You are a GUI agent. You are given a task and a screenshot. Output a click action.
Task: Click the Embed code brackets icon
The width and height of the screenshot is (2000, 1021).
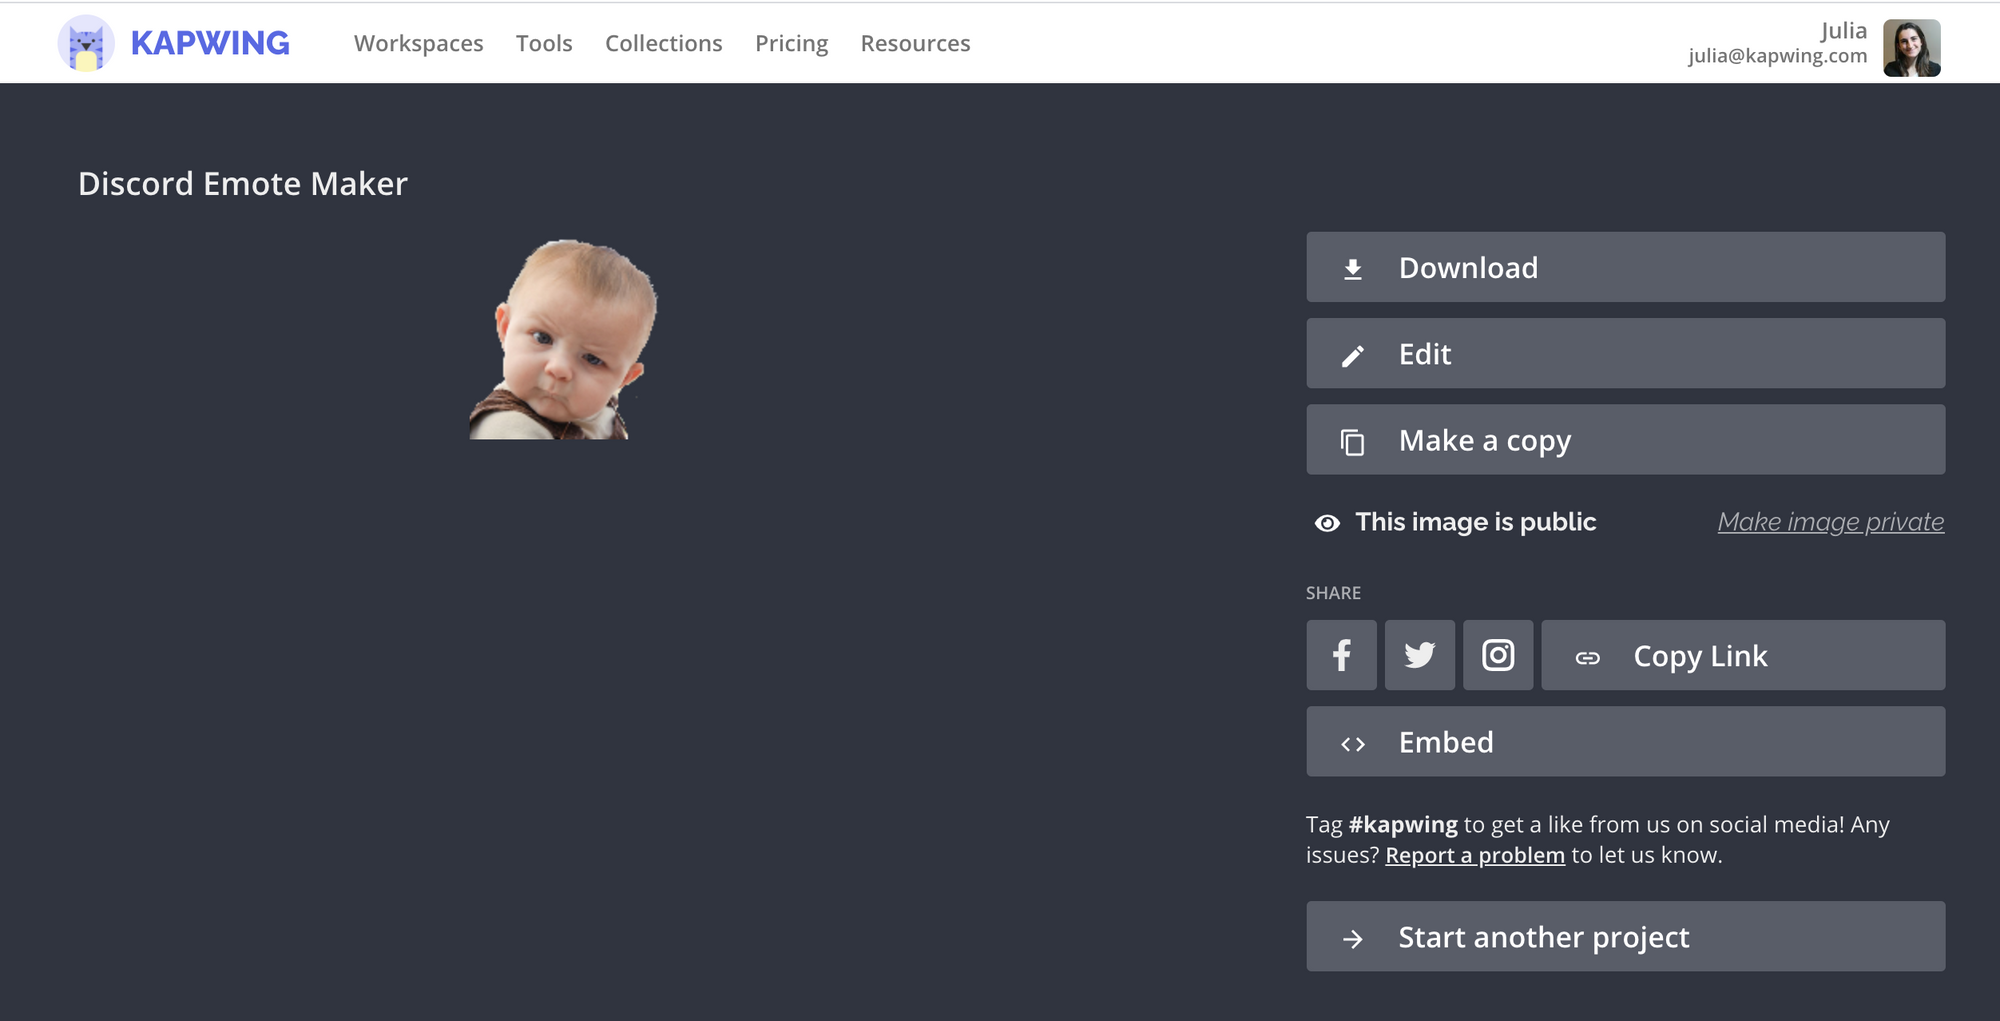pyautogui.click(x=1352, y=744)
